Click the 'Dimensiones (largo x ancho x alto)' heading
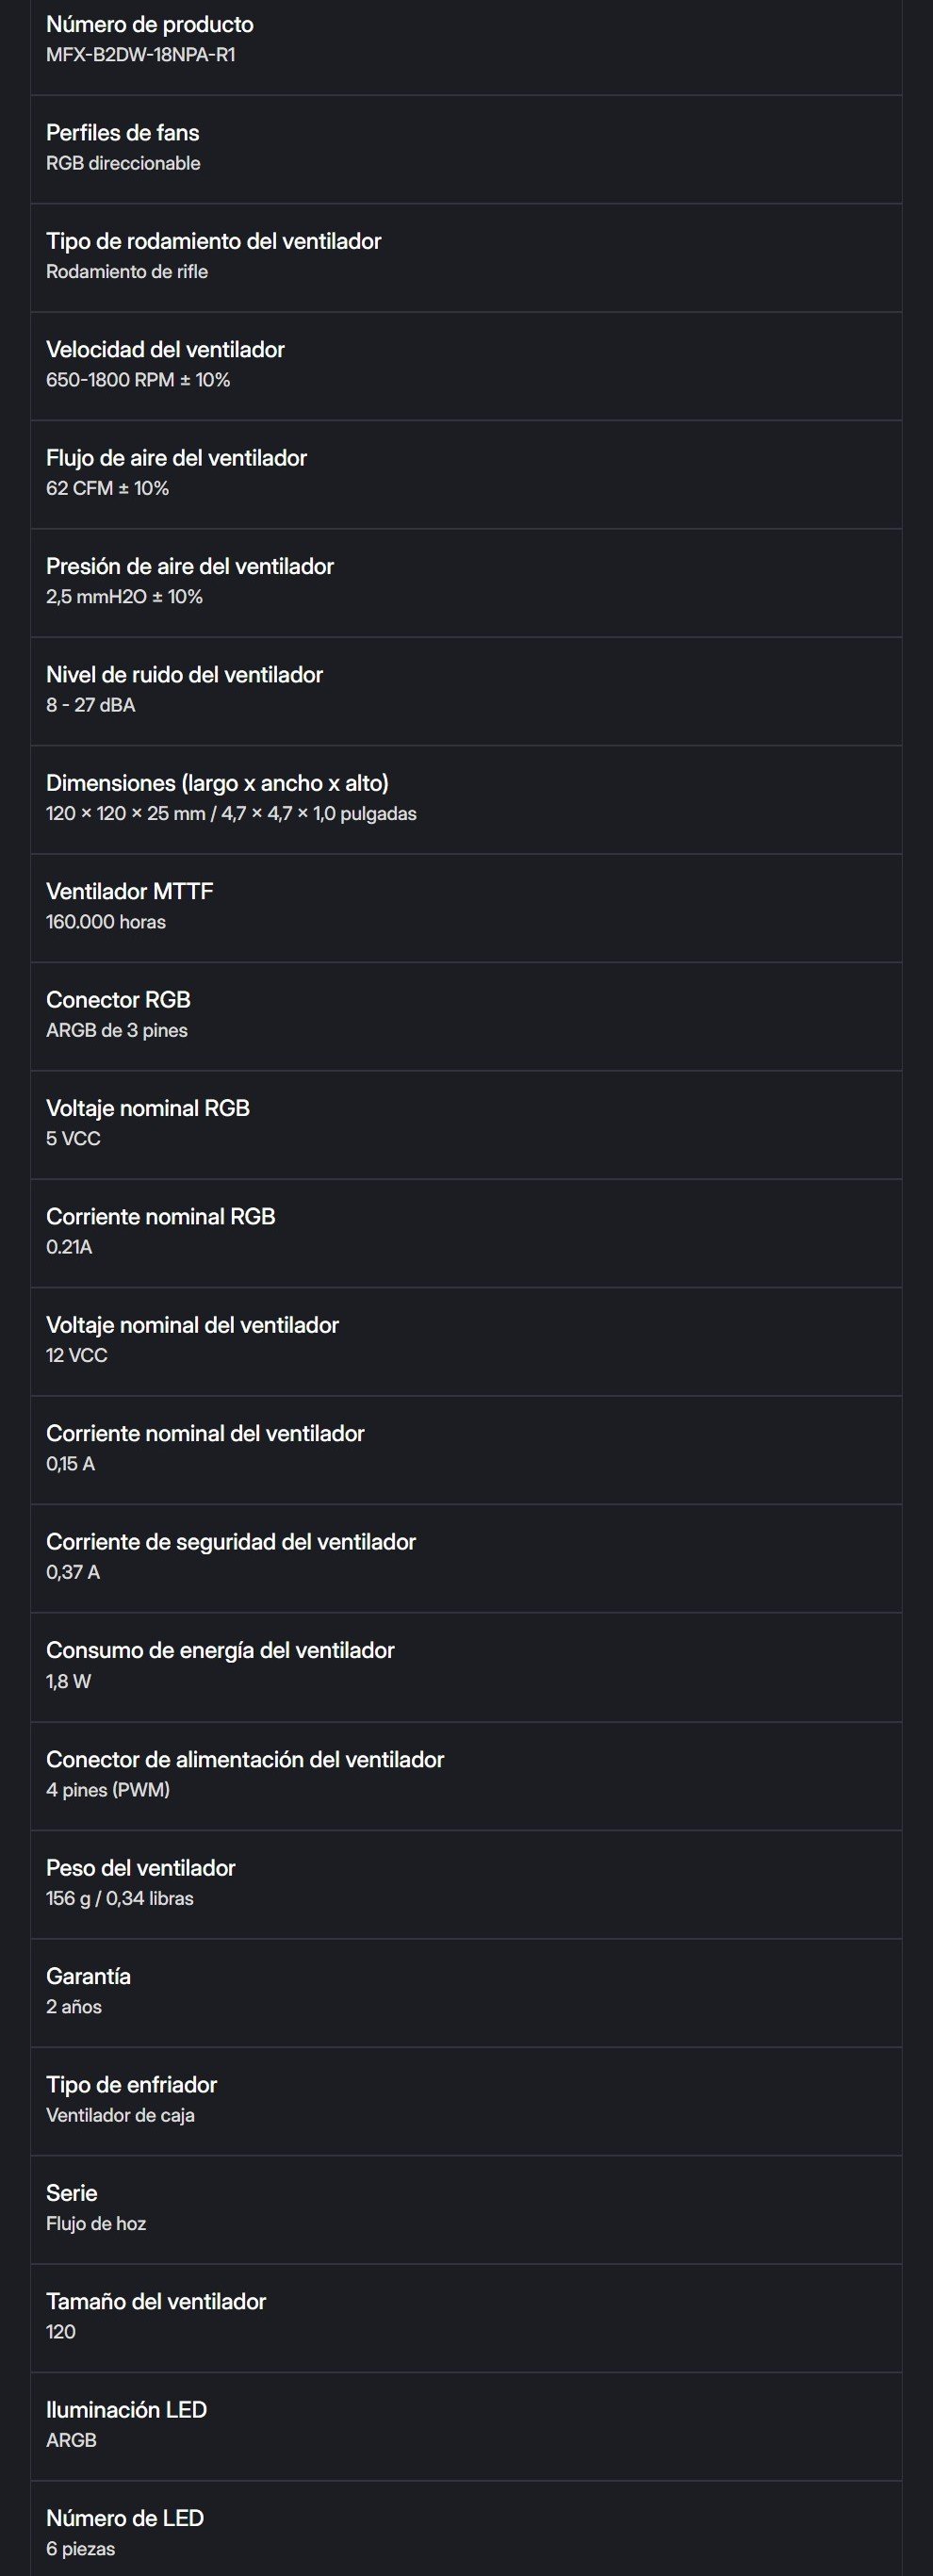Image resolution: width=933 pixels, height=2576 pixels. 217,783
